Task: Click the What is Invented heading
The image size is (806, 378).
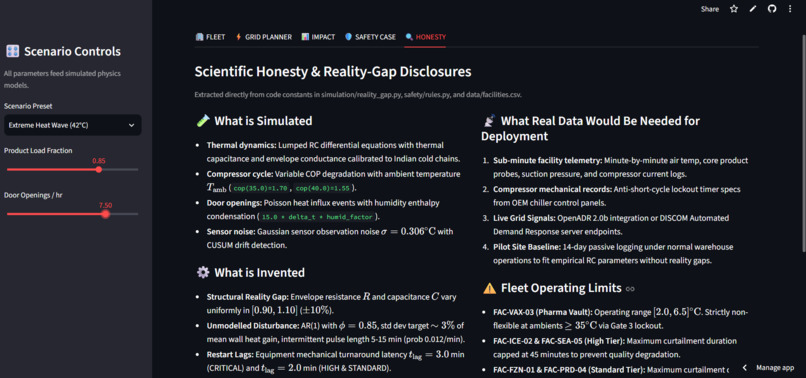Action: click(260, 273)
